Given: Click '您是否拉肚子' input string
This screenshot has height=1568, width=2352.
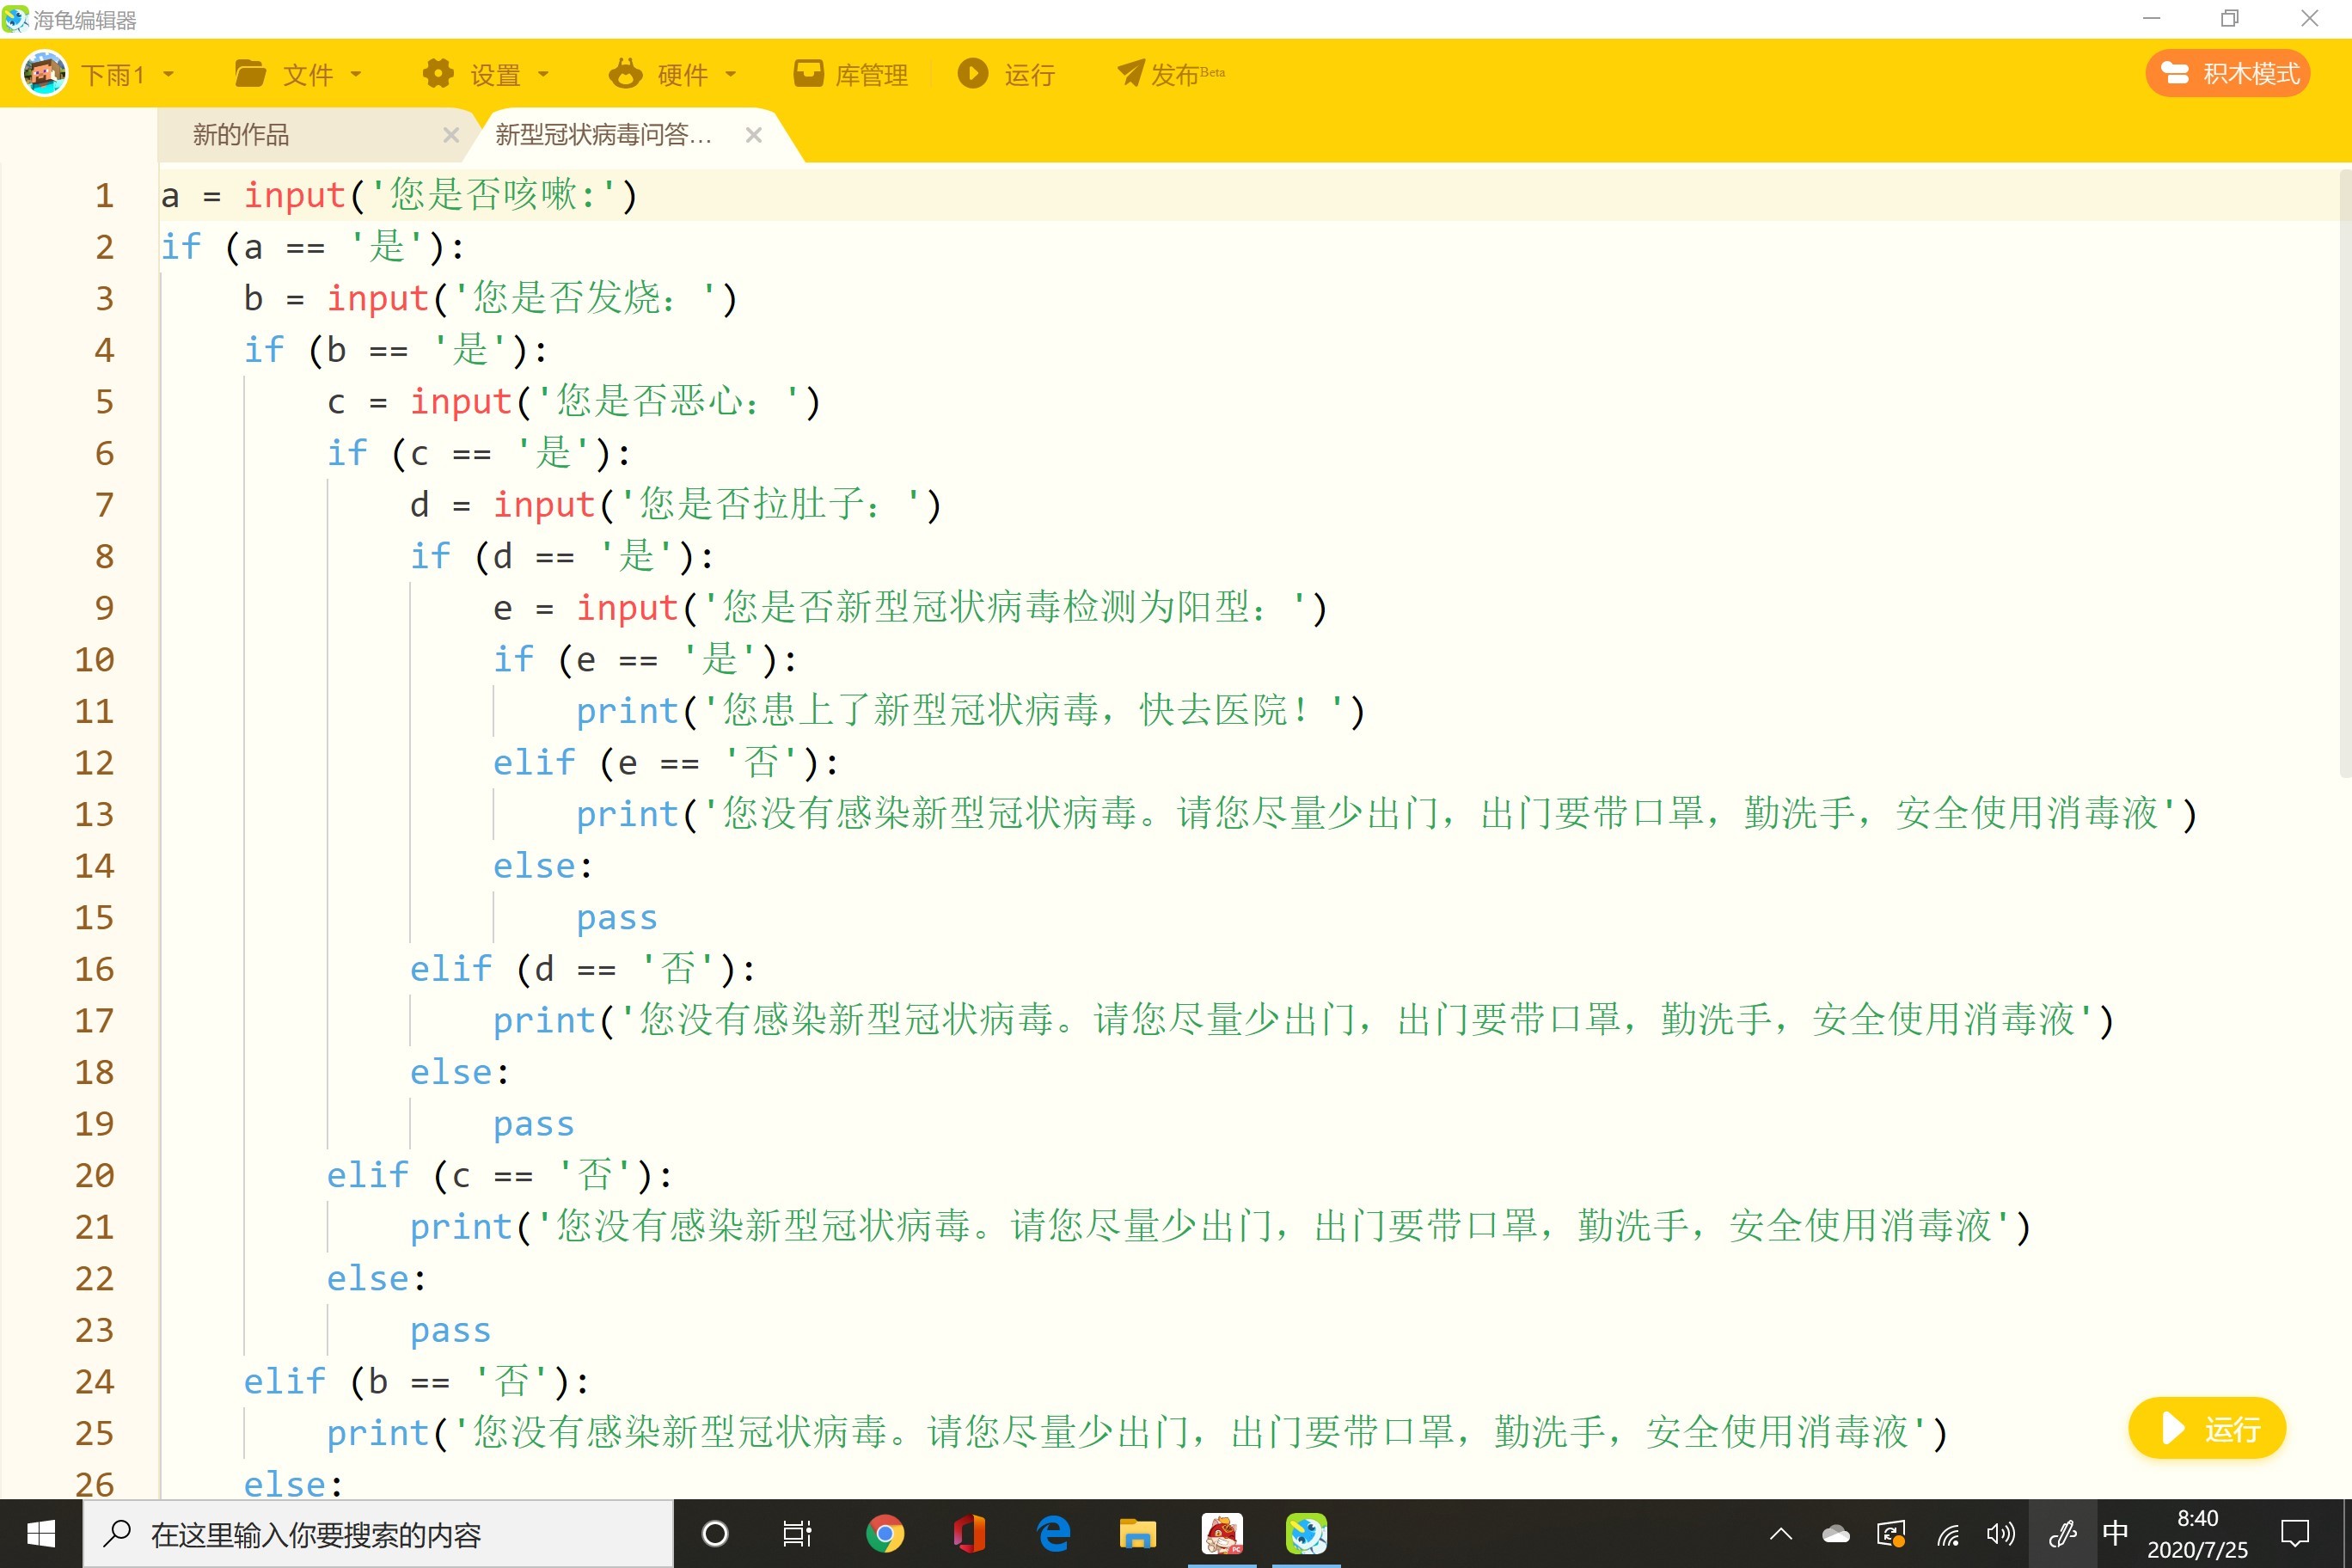Looking at the screenshot, I should coord(771,504).
